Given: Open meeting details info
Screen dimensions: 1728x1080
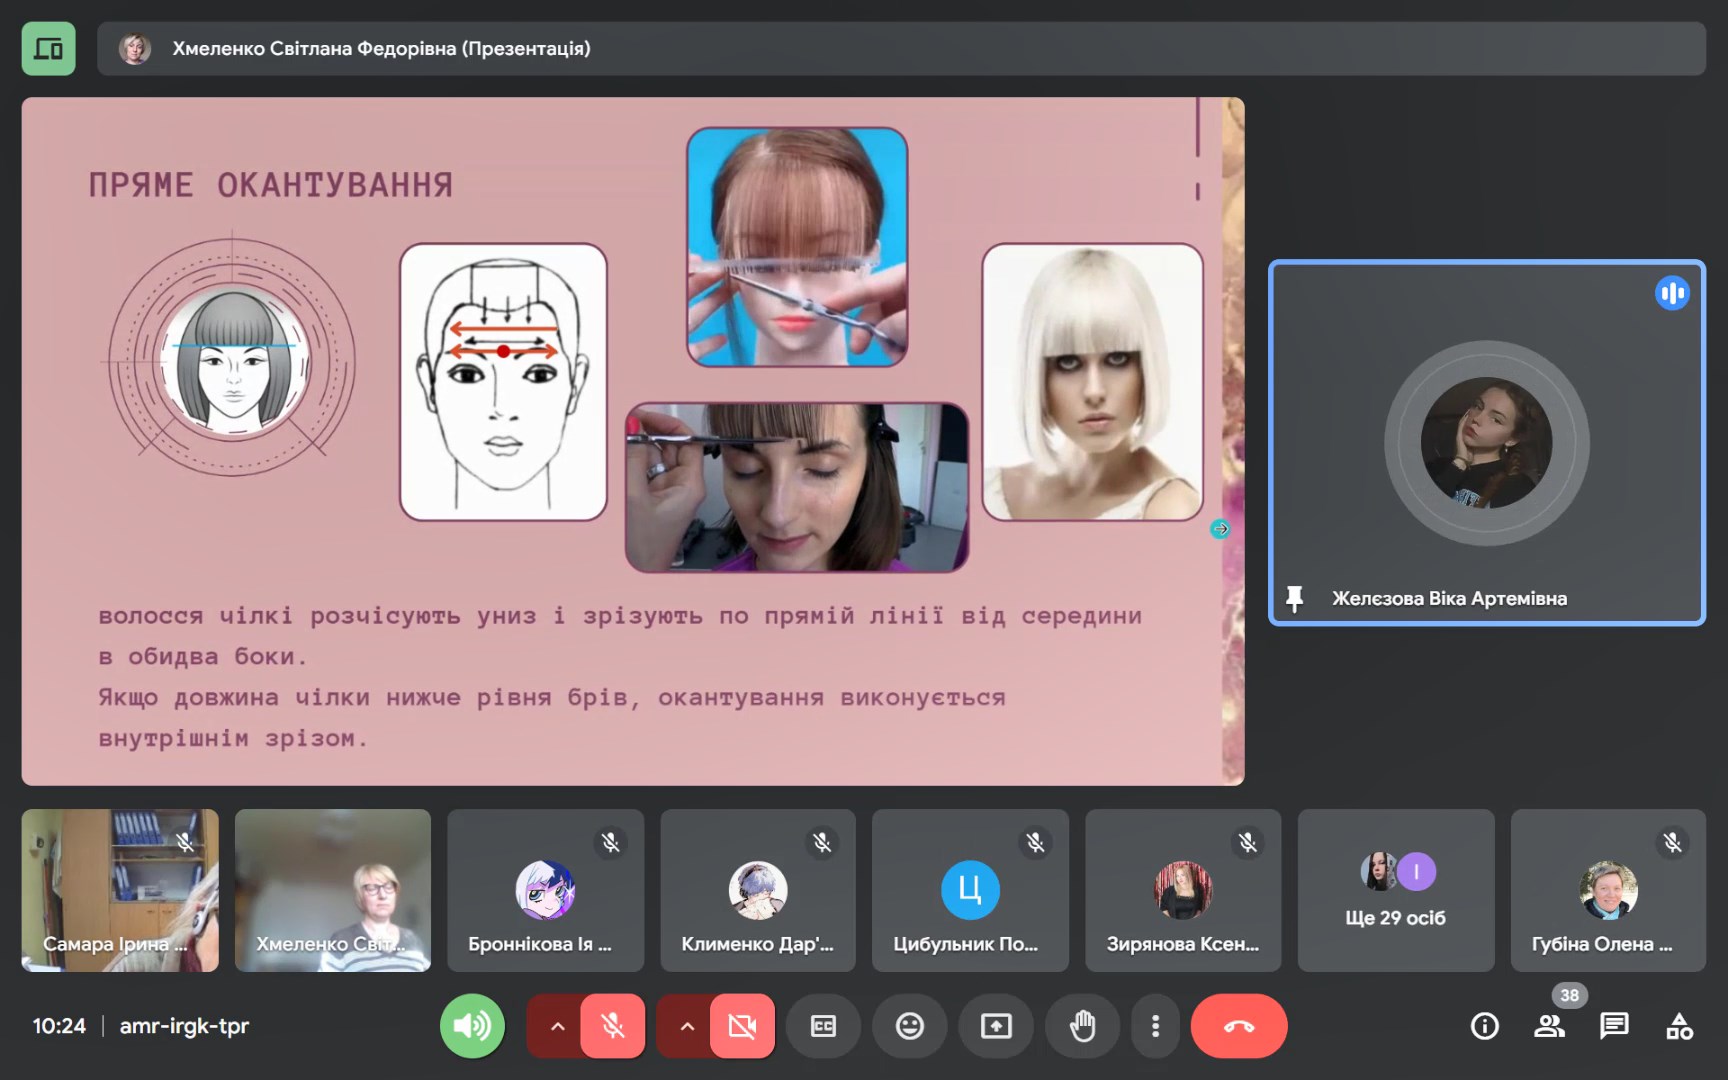Looking at the screenshot, I should (1484, 1025).
